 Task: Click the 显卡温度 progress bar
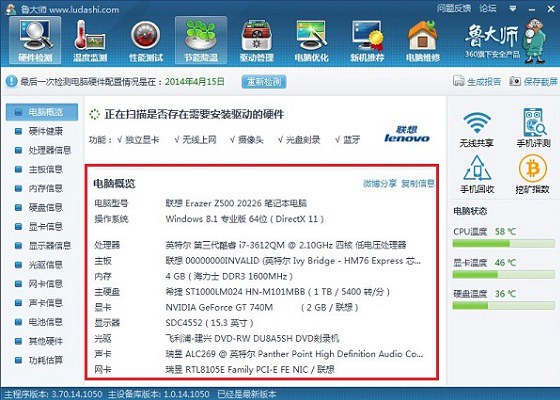point(503,275)
